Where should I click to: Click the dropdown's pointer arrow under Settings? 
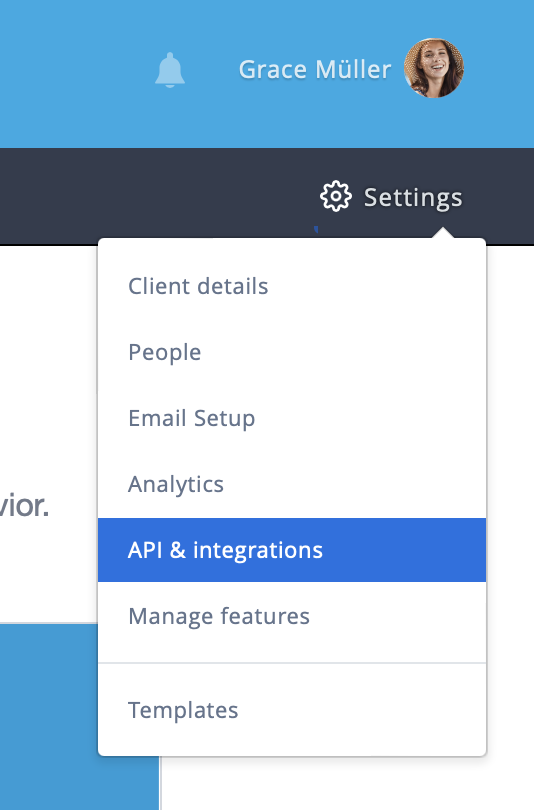point(443,233)
